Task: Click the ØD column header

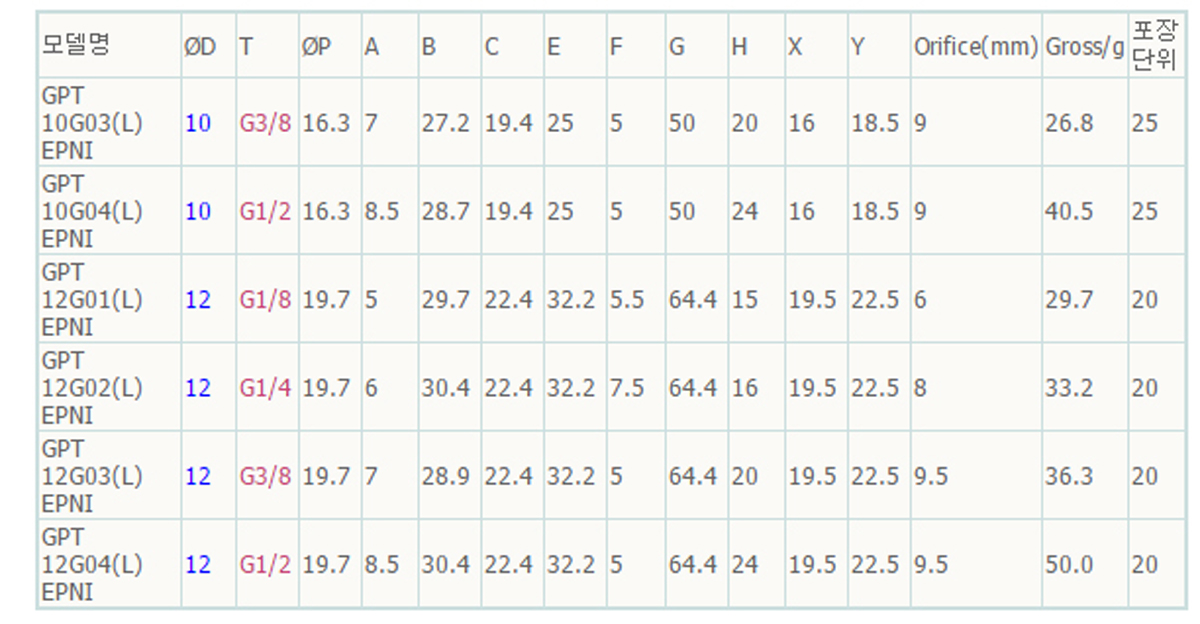Action: [x=200, y=46]
